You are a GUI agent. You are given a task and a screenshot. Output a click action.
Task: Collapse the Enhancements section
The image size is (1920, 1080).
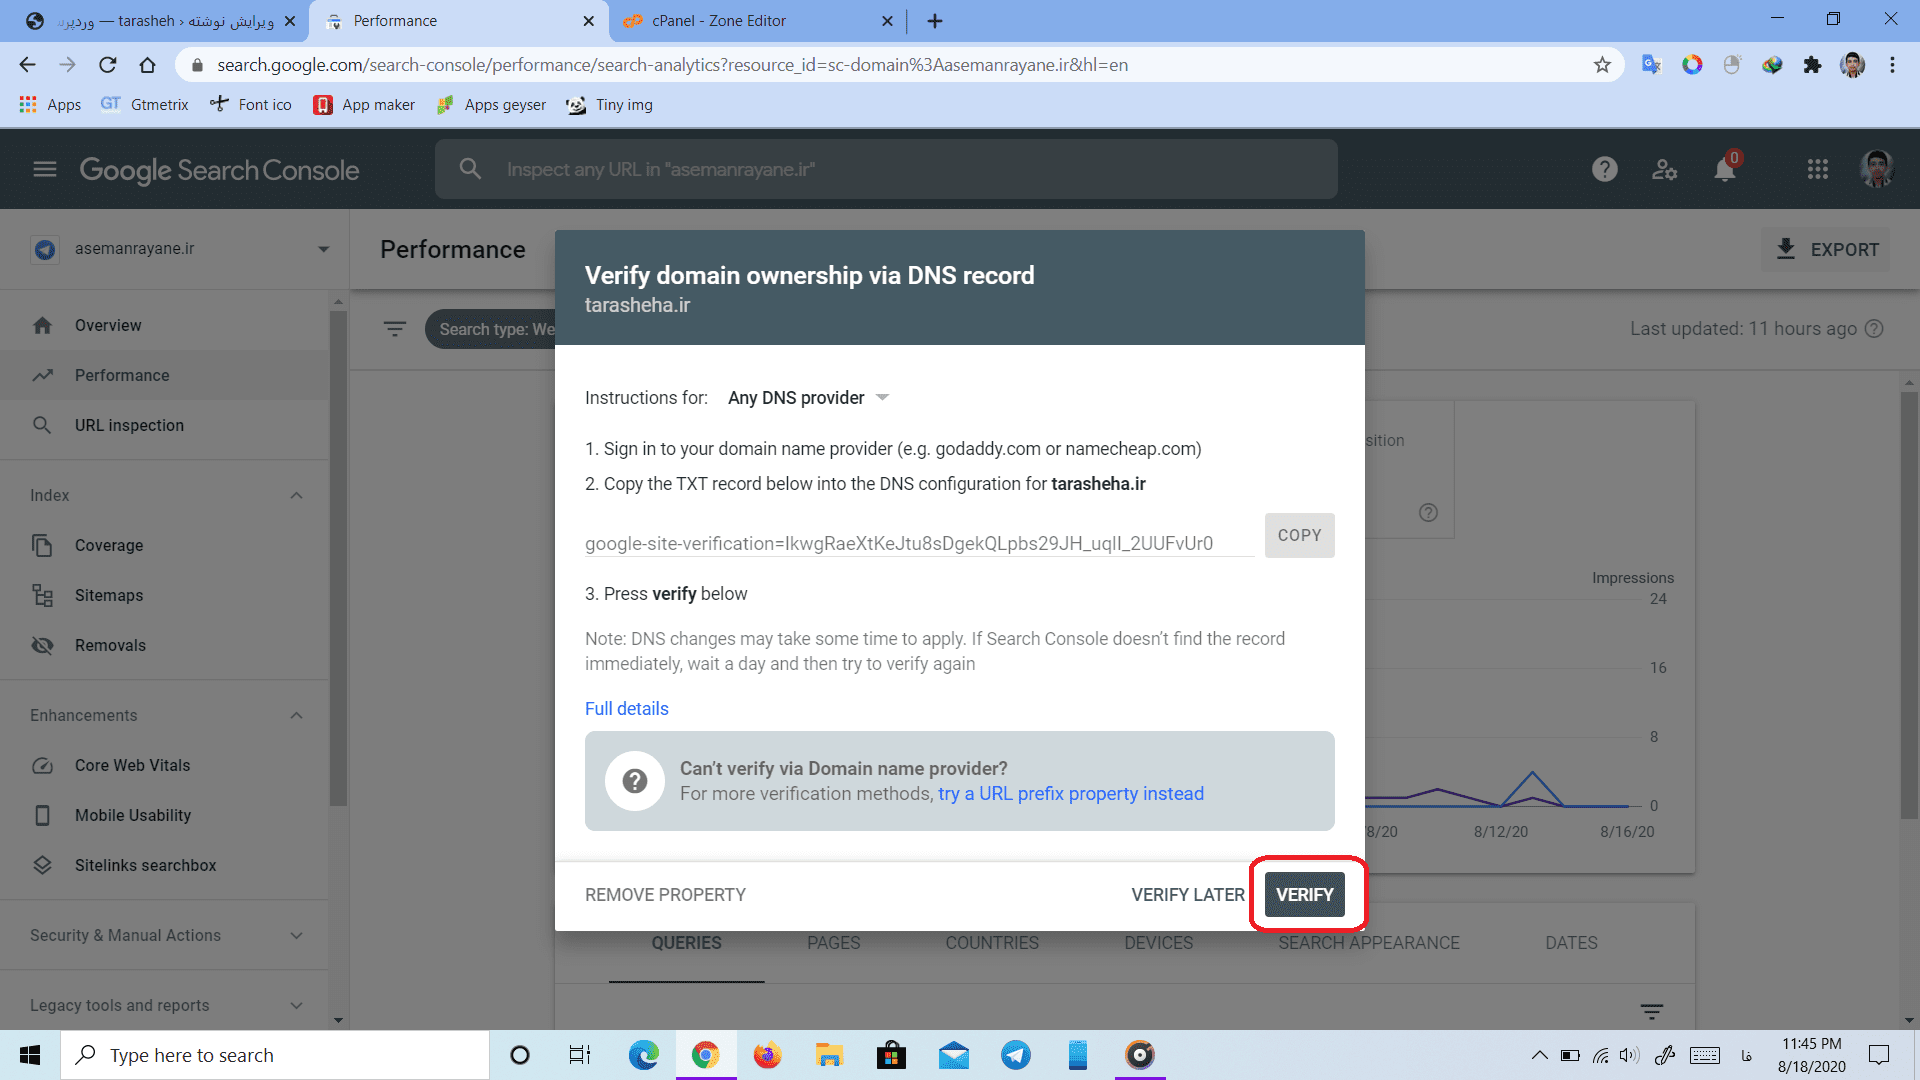(x=296, y=716)
